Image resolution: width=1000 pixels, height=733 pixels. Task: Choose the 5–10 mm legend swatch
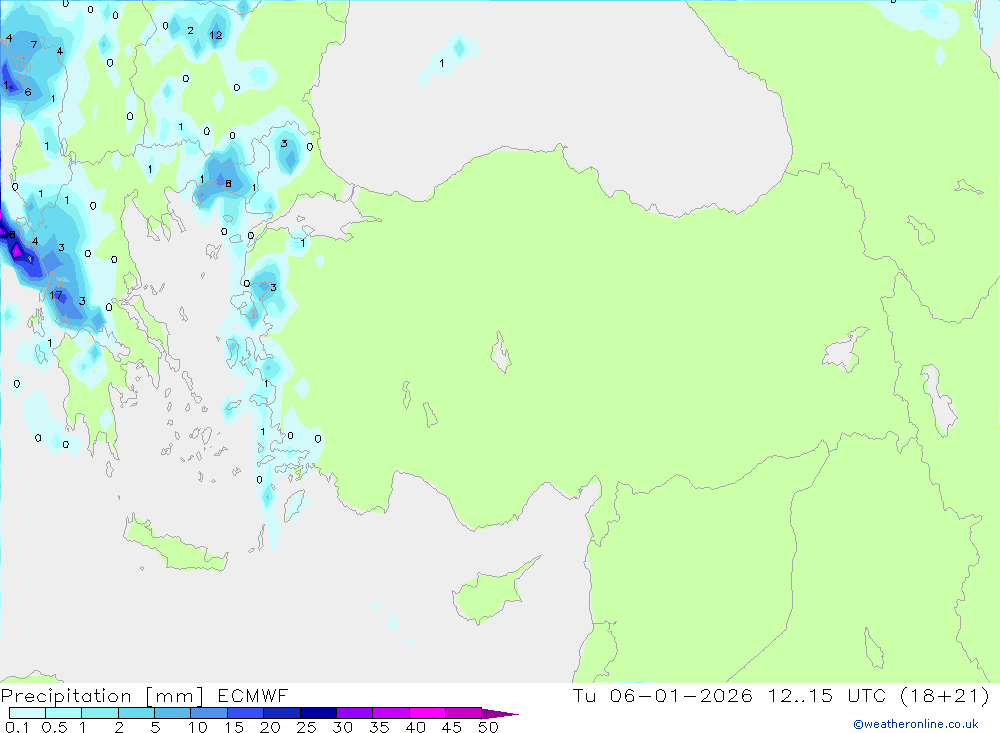172,713
